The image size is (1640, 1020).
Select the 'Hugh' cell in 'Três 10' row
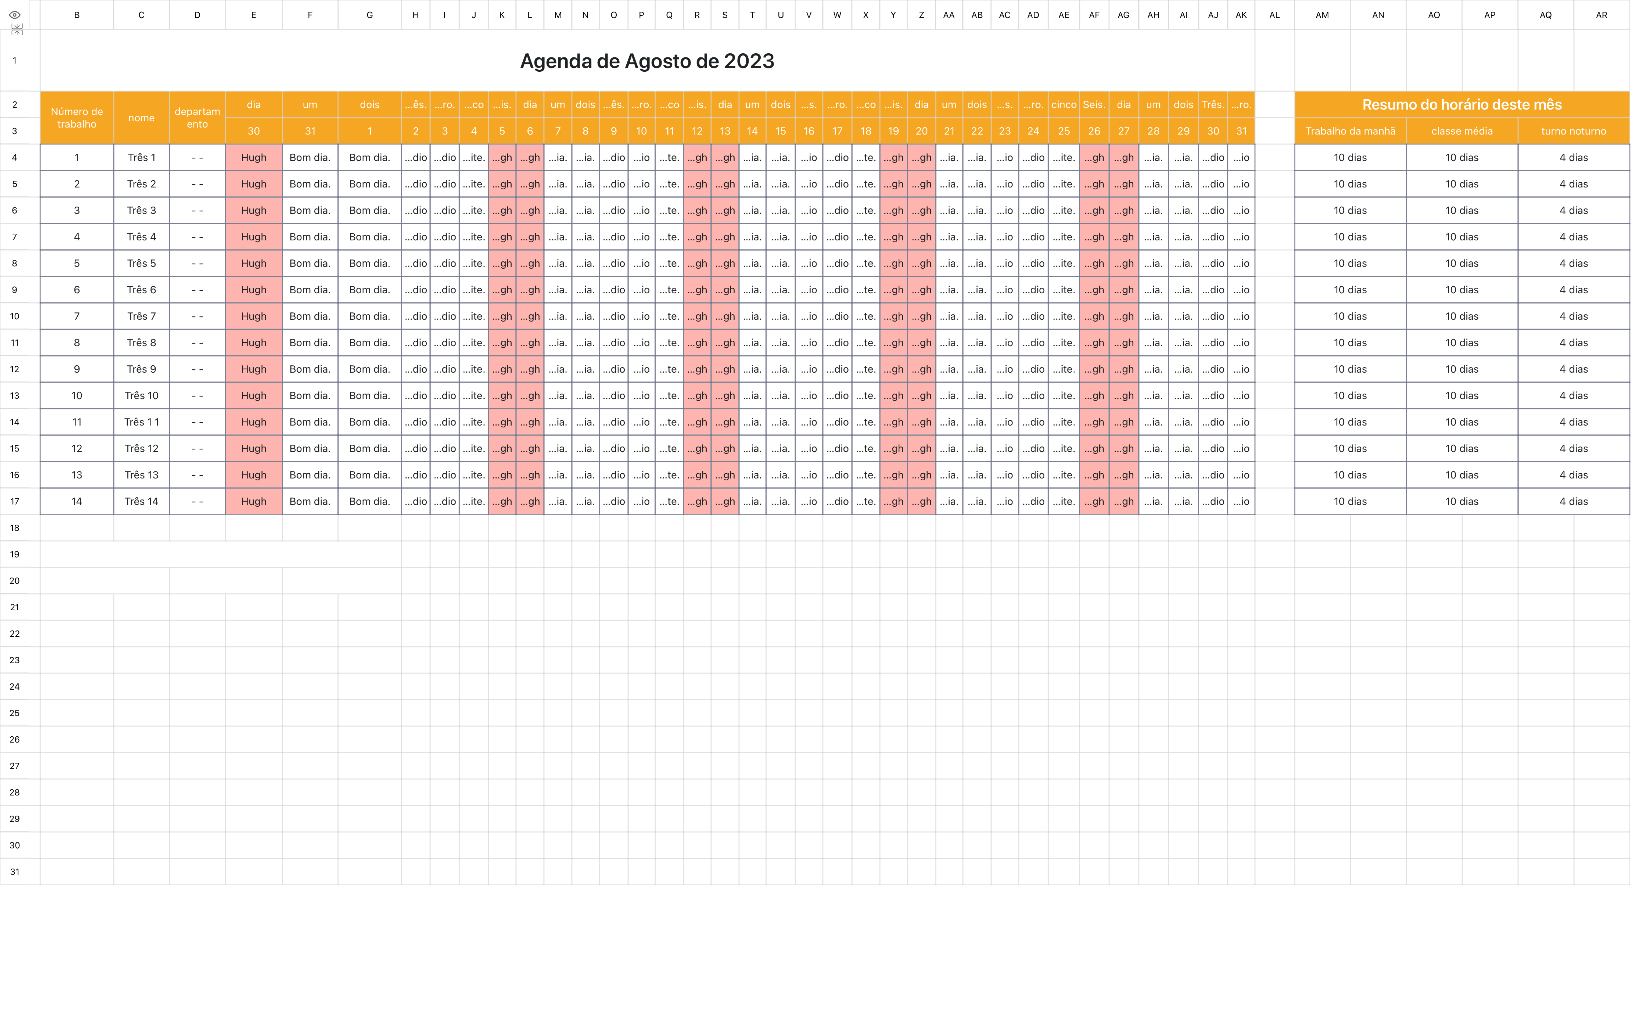pos(254,395)
